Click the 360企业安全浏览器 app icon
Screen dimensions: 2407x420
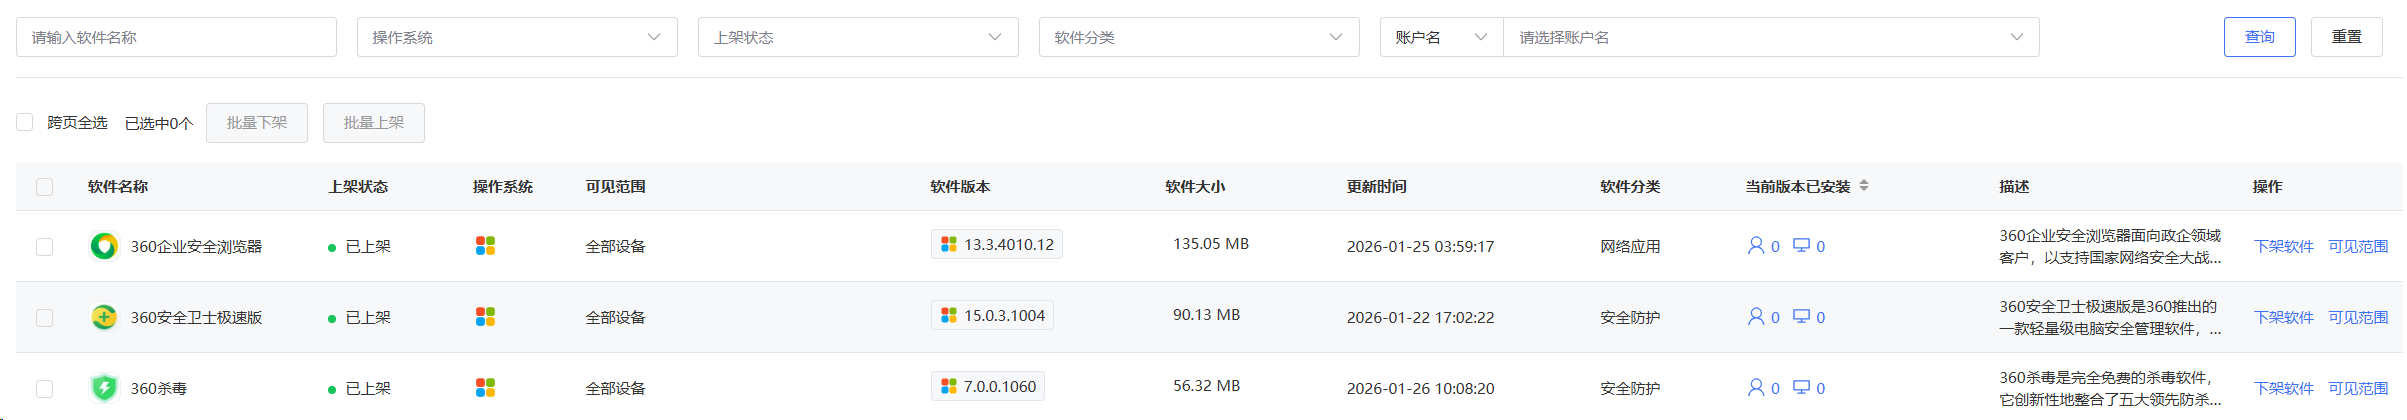coord(104,246)
